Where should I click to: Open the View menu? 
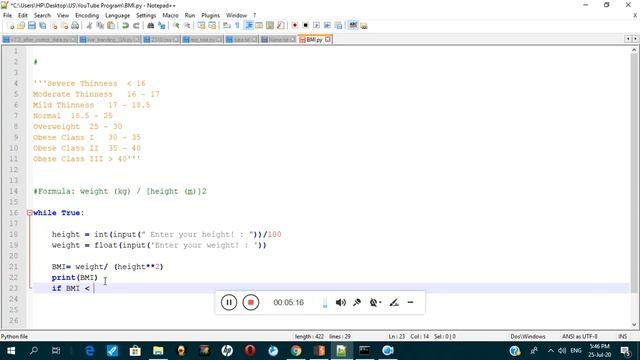pyautogui.click(x=63, y=15)
